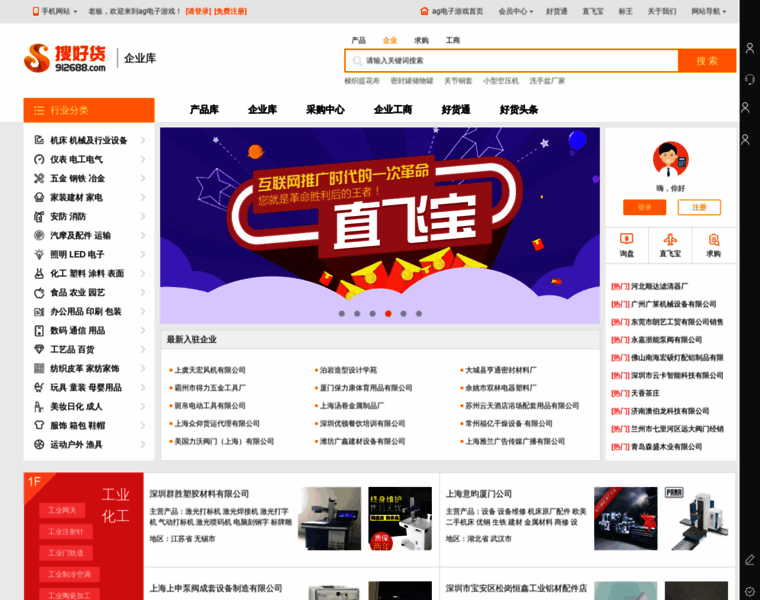
Task: Click the 注册 button under avatar
Action: [699, 207]
